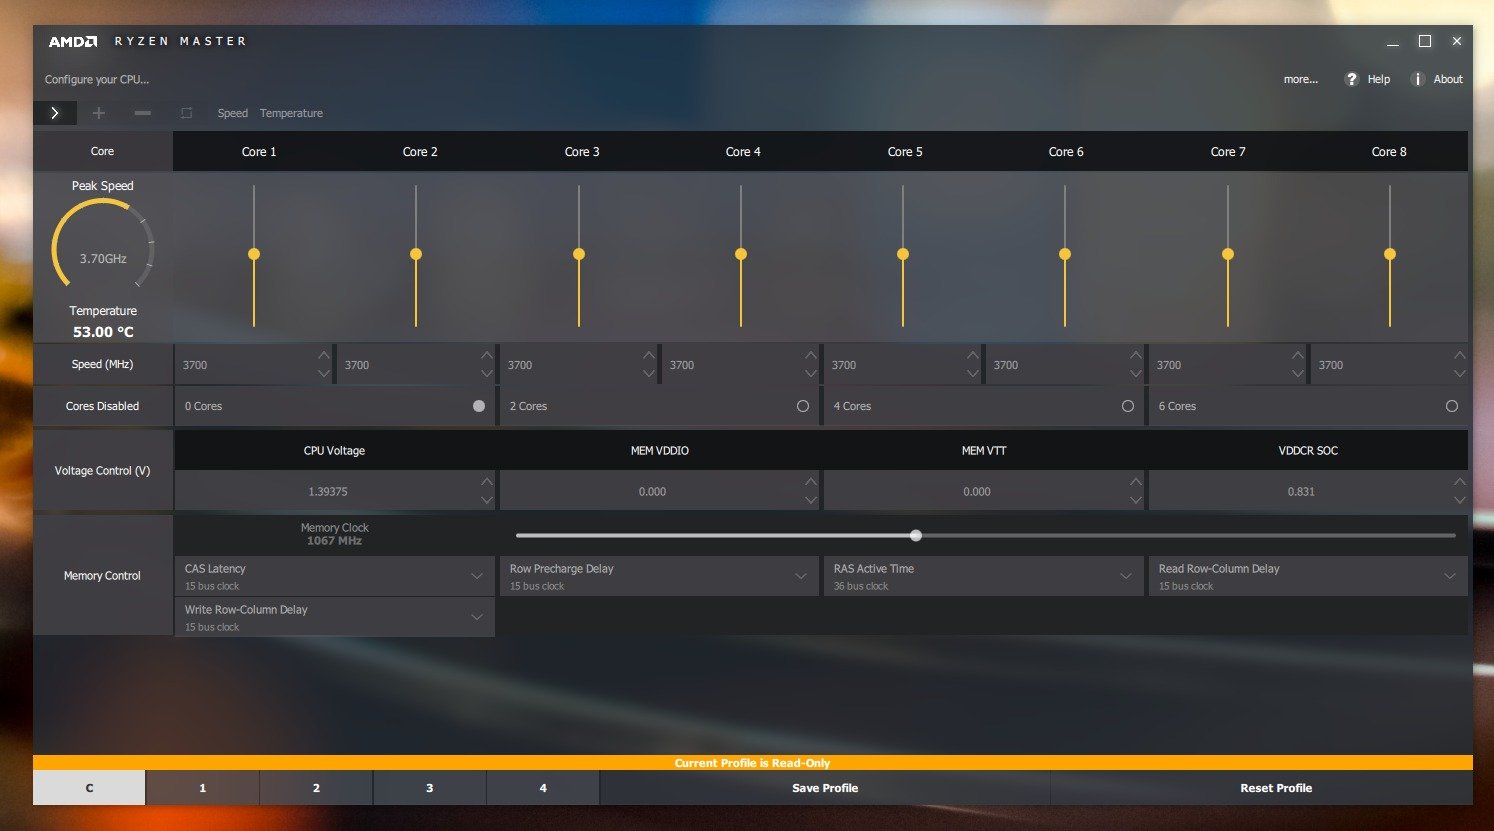Switch to profile tab C
1494x831 pixels.
(x=89, y=788)
